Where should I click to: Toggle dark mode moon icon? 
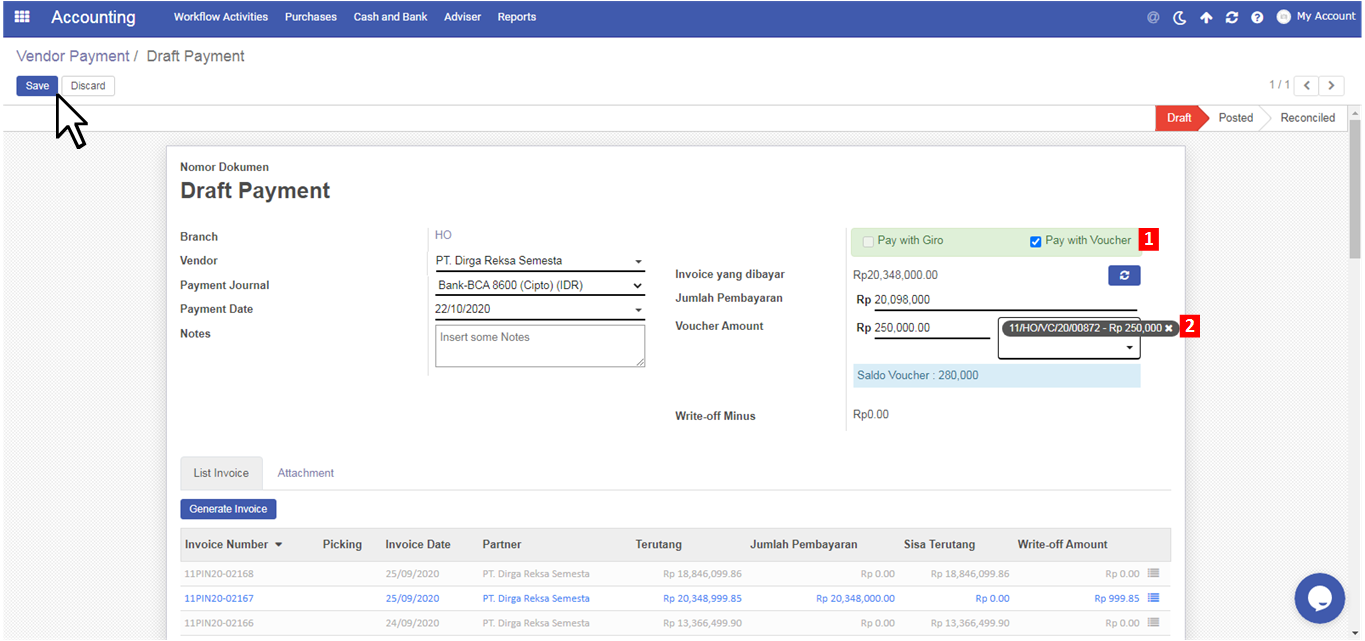[1180, 17]
